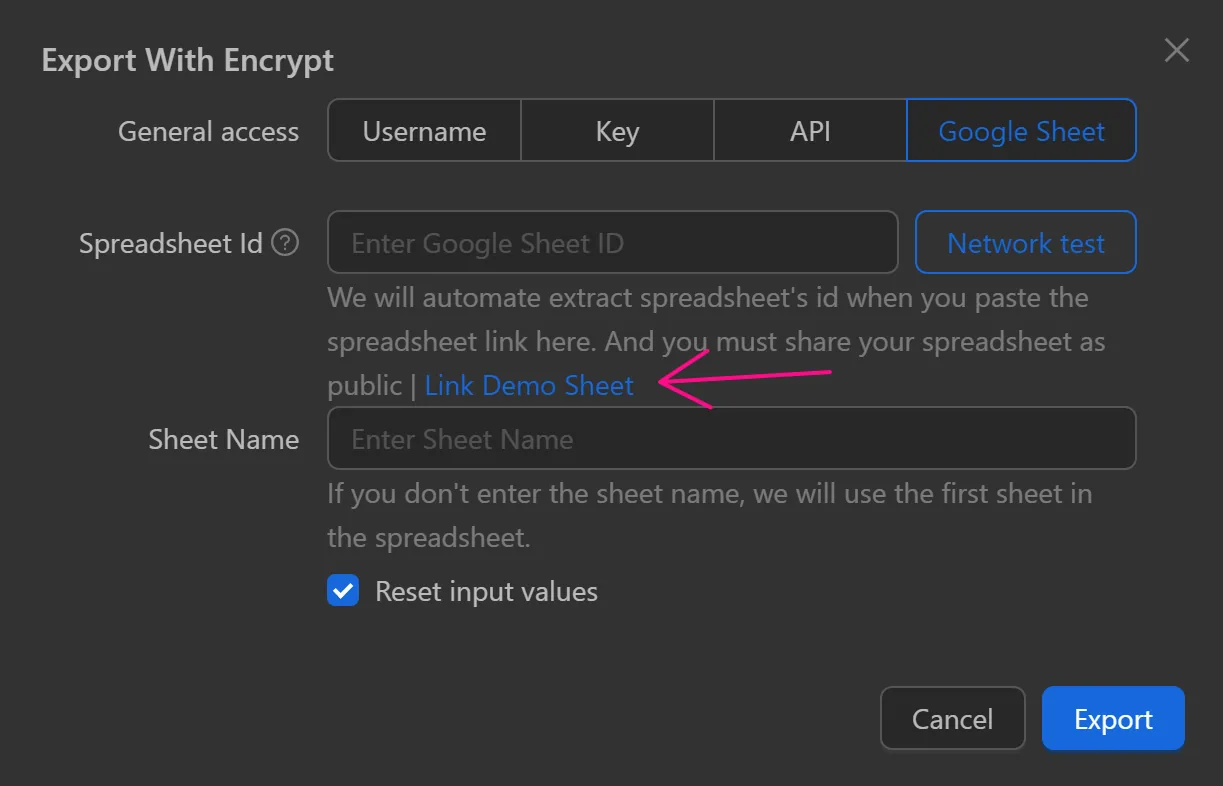Switch to the Key tab
This screenshot has width=1223, height=786.
coord(616,130)
